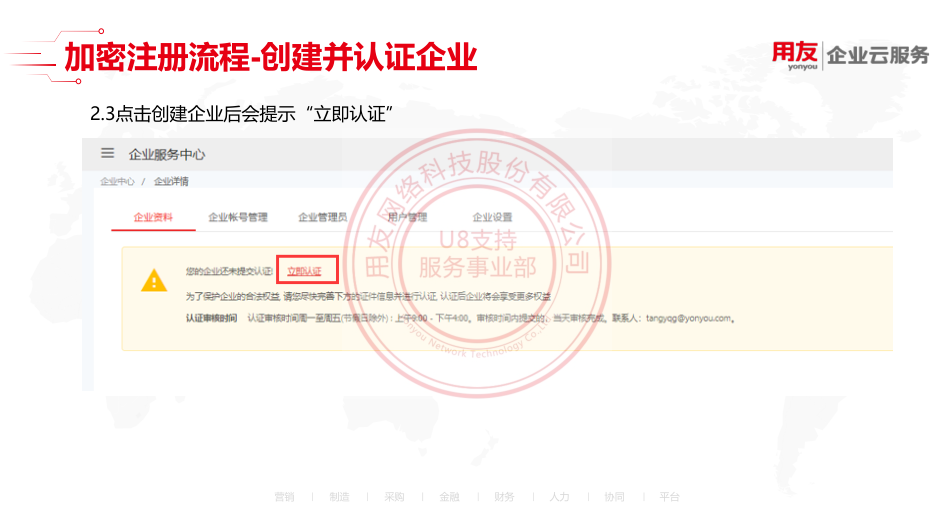The height and width of the screenshot is (527, 950).
Task: Switch to the 企业帐号管理 tab
Action: (238, 217)
